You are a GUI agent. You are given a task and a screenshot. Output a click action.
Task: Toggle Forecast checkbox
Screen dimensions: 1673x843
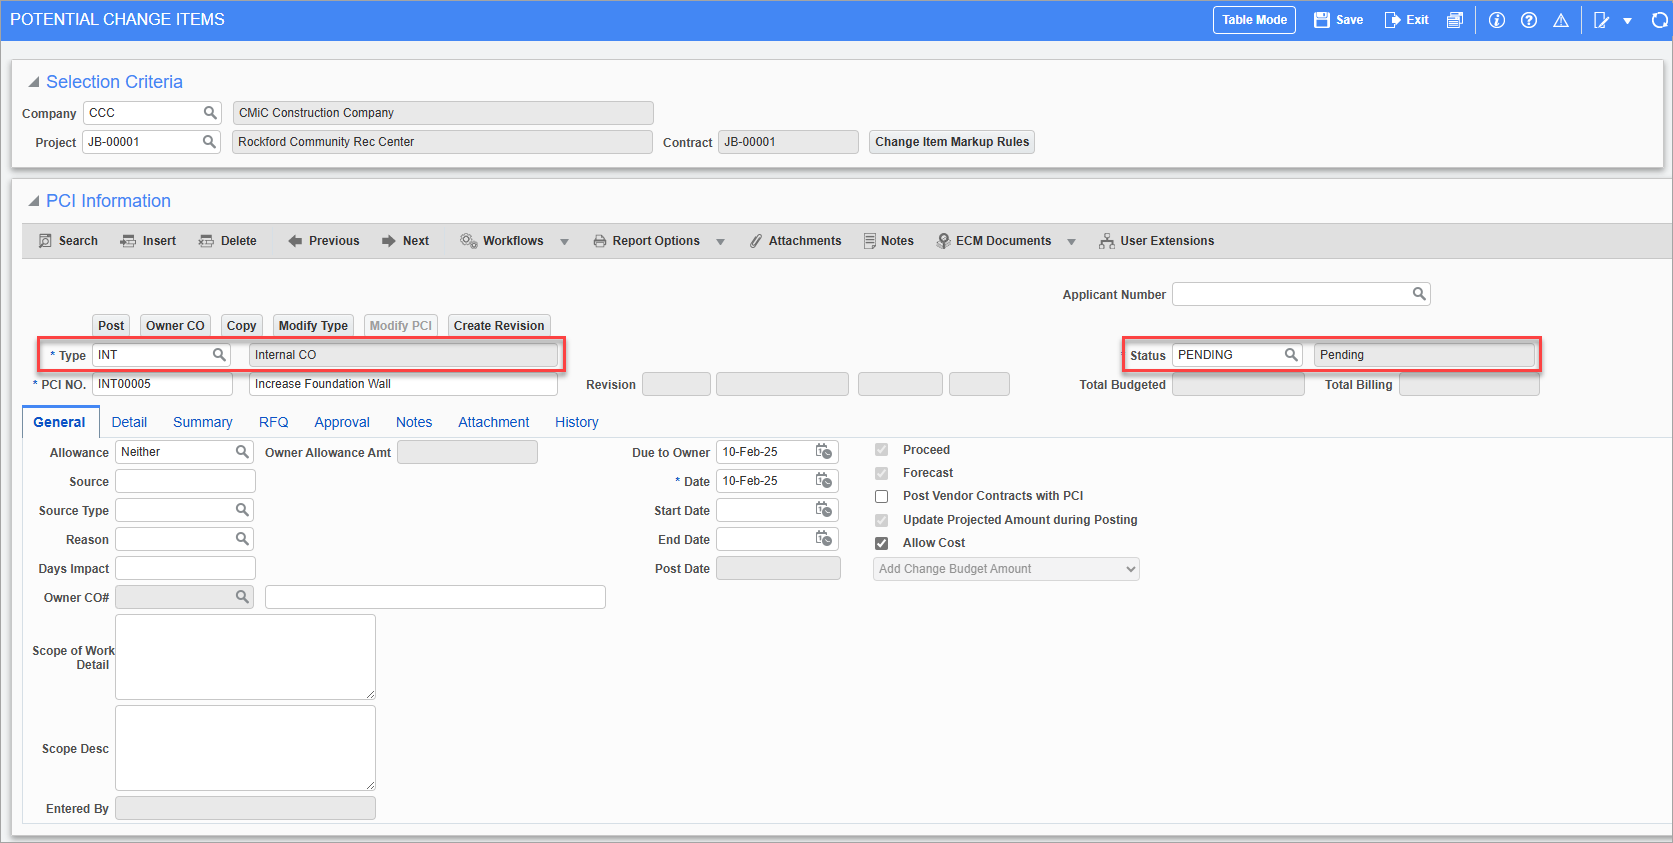882,473
